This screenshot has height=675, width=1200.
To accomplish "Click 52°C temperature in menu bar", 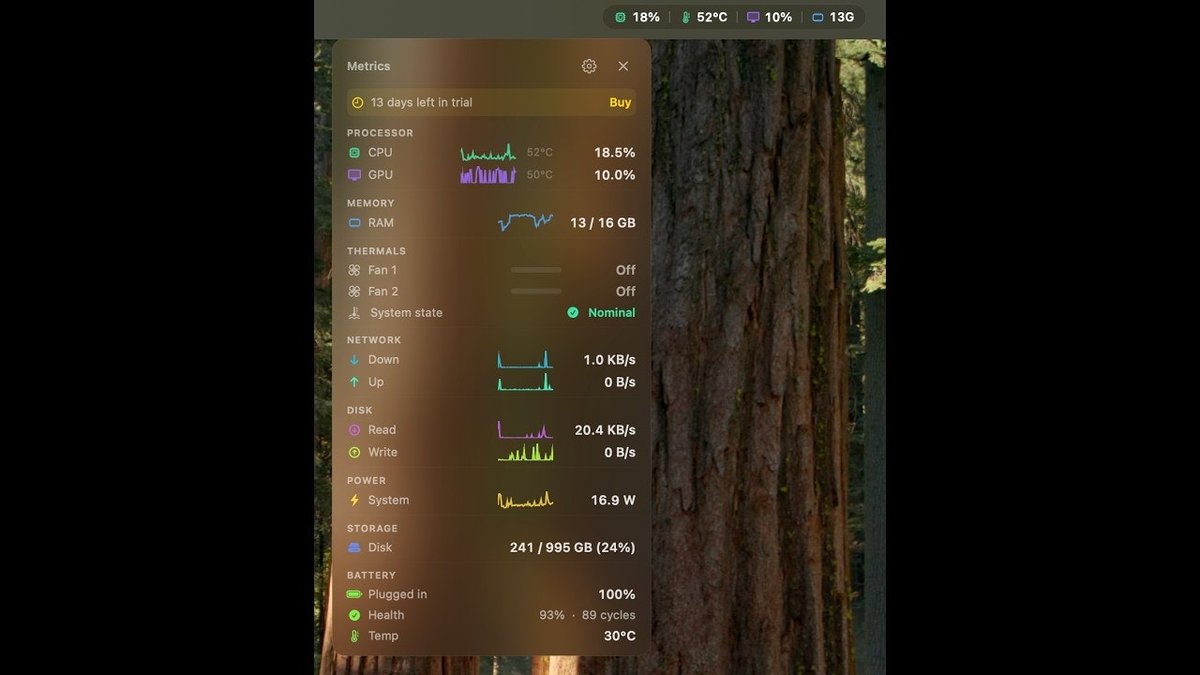I will click(x=704, y=17).
